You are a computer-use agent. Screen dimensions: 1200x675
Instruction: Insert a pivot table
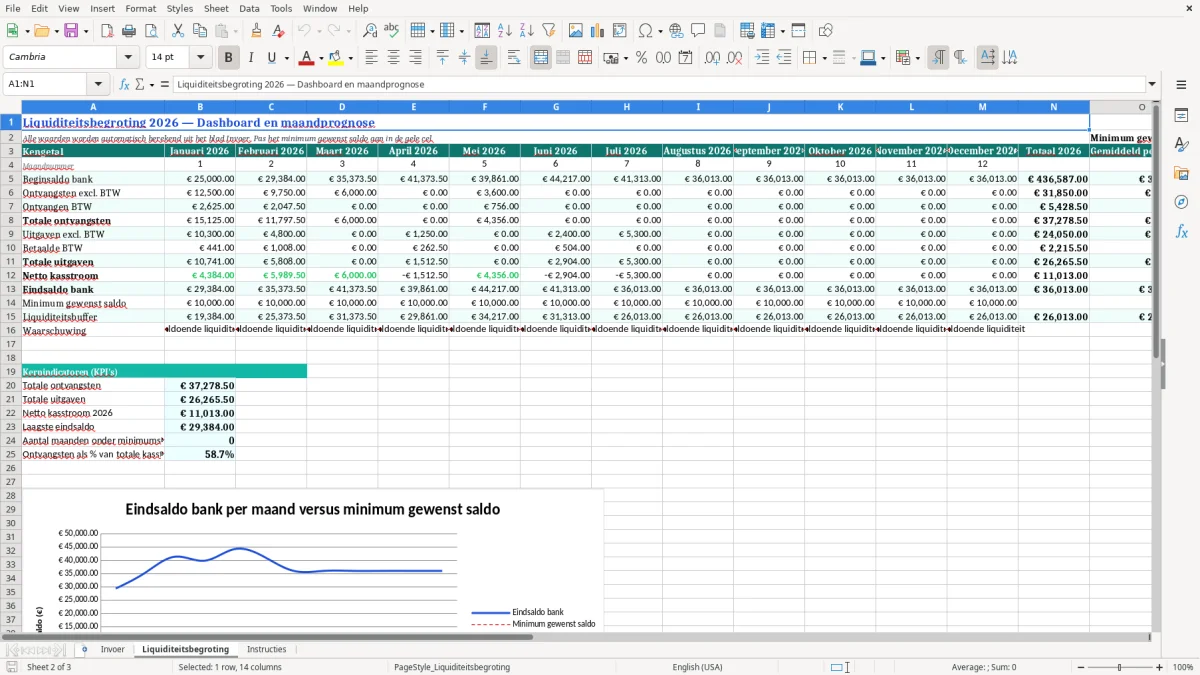pyautogui.click(x=620, y=31)
